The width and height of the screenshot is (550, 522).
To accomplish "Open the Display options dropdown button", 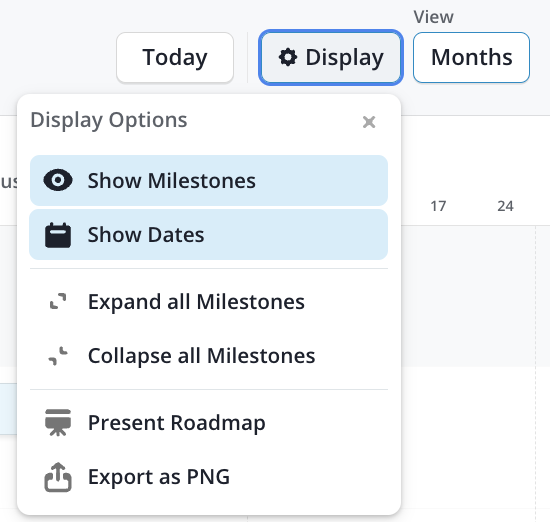I will pos(331,58).
